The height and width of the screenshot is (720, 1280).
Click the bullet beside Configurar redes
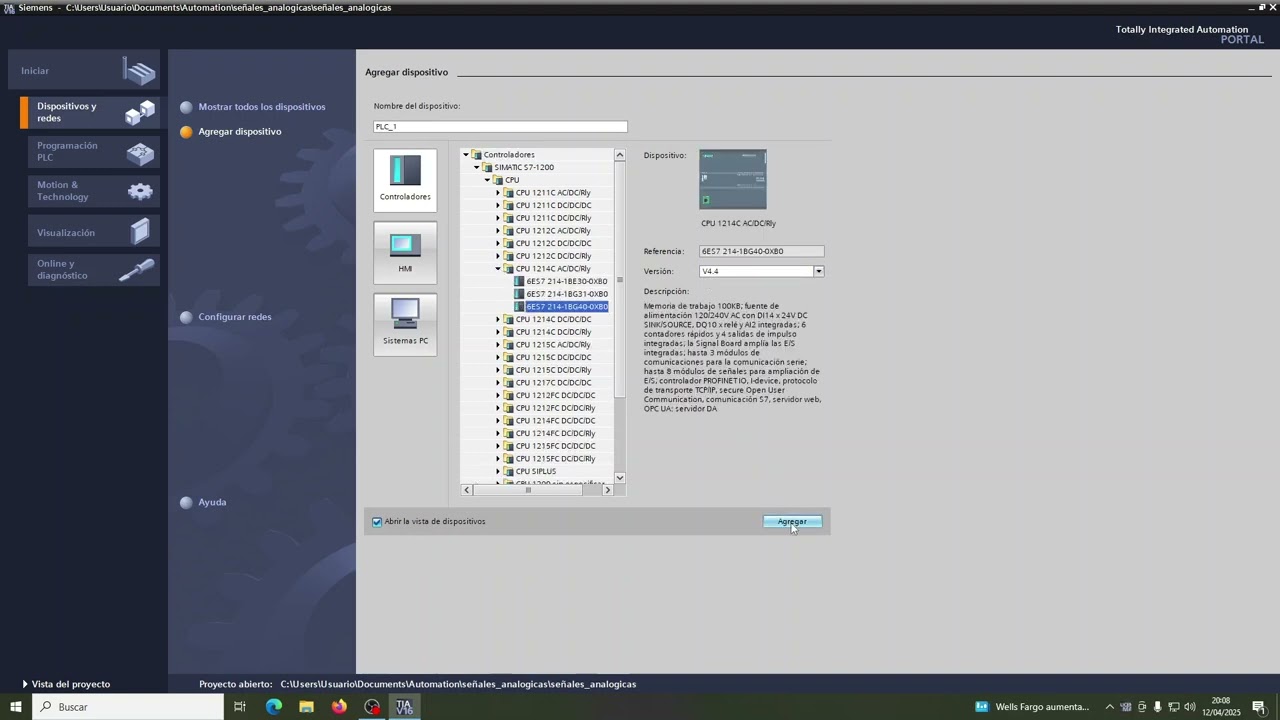pos(186,317)
